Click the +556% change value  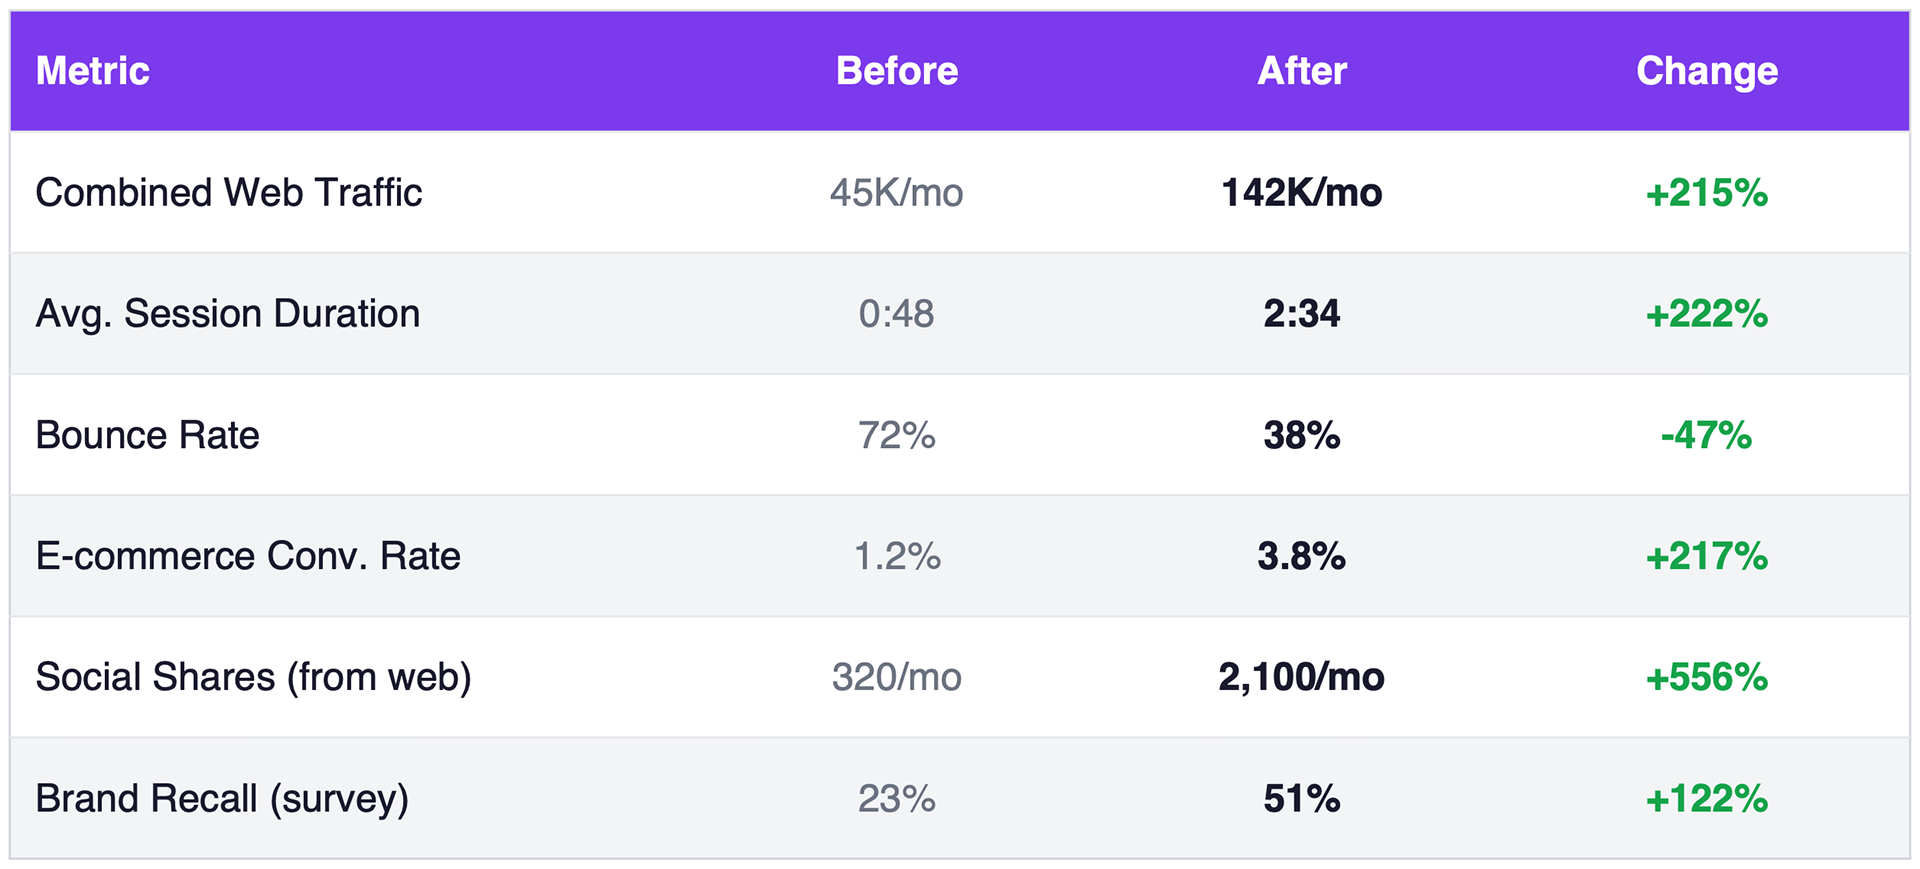(1707, 677)
